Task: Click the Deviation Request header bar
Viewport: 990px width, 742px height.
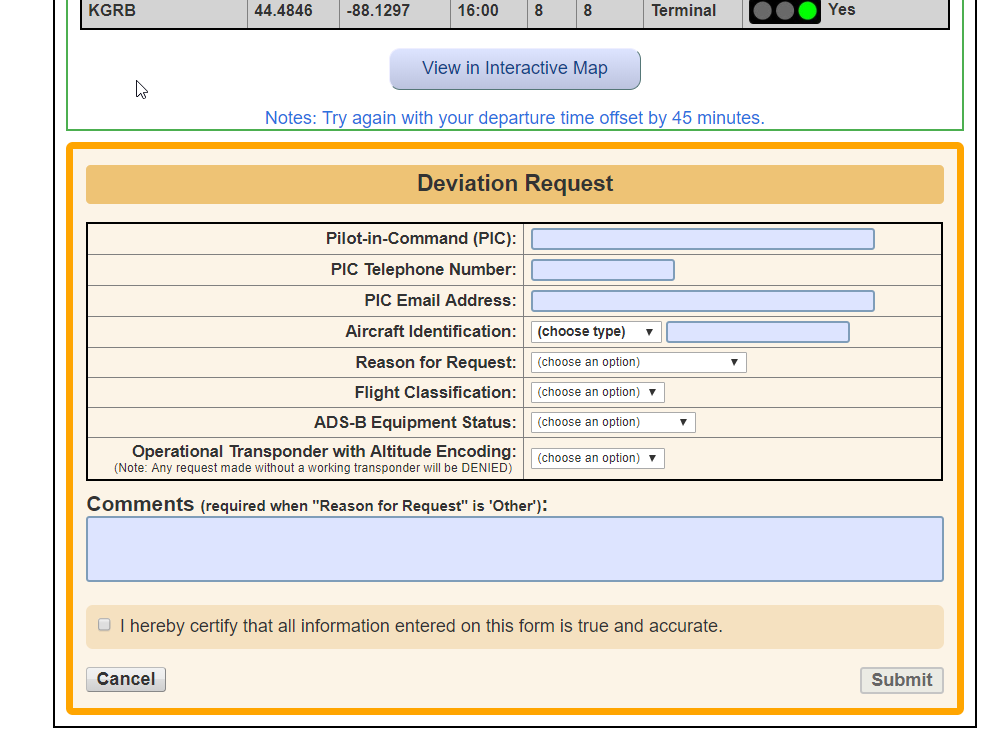Action: 515,184
